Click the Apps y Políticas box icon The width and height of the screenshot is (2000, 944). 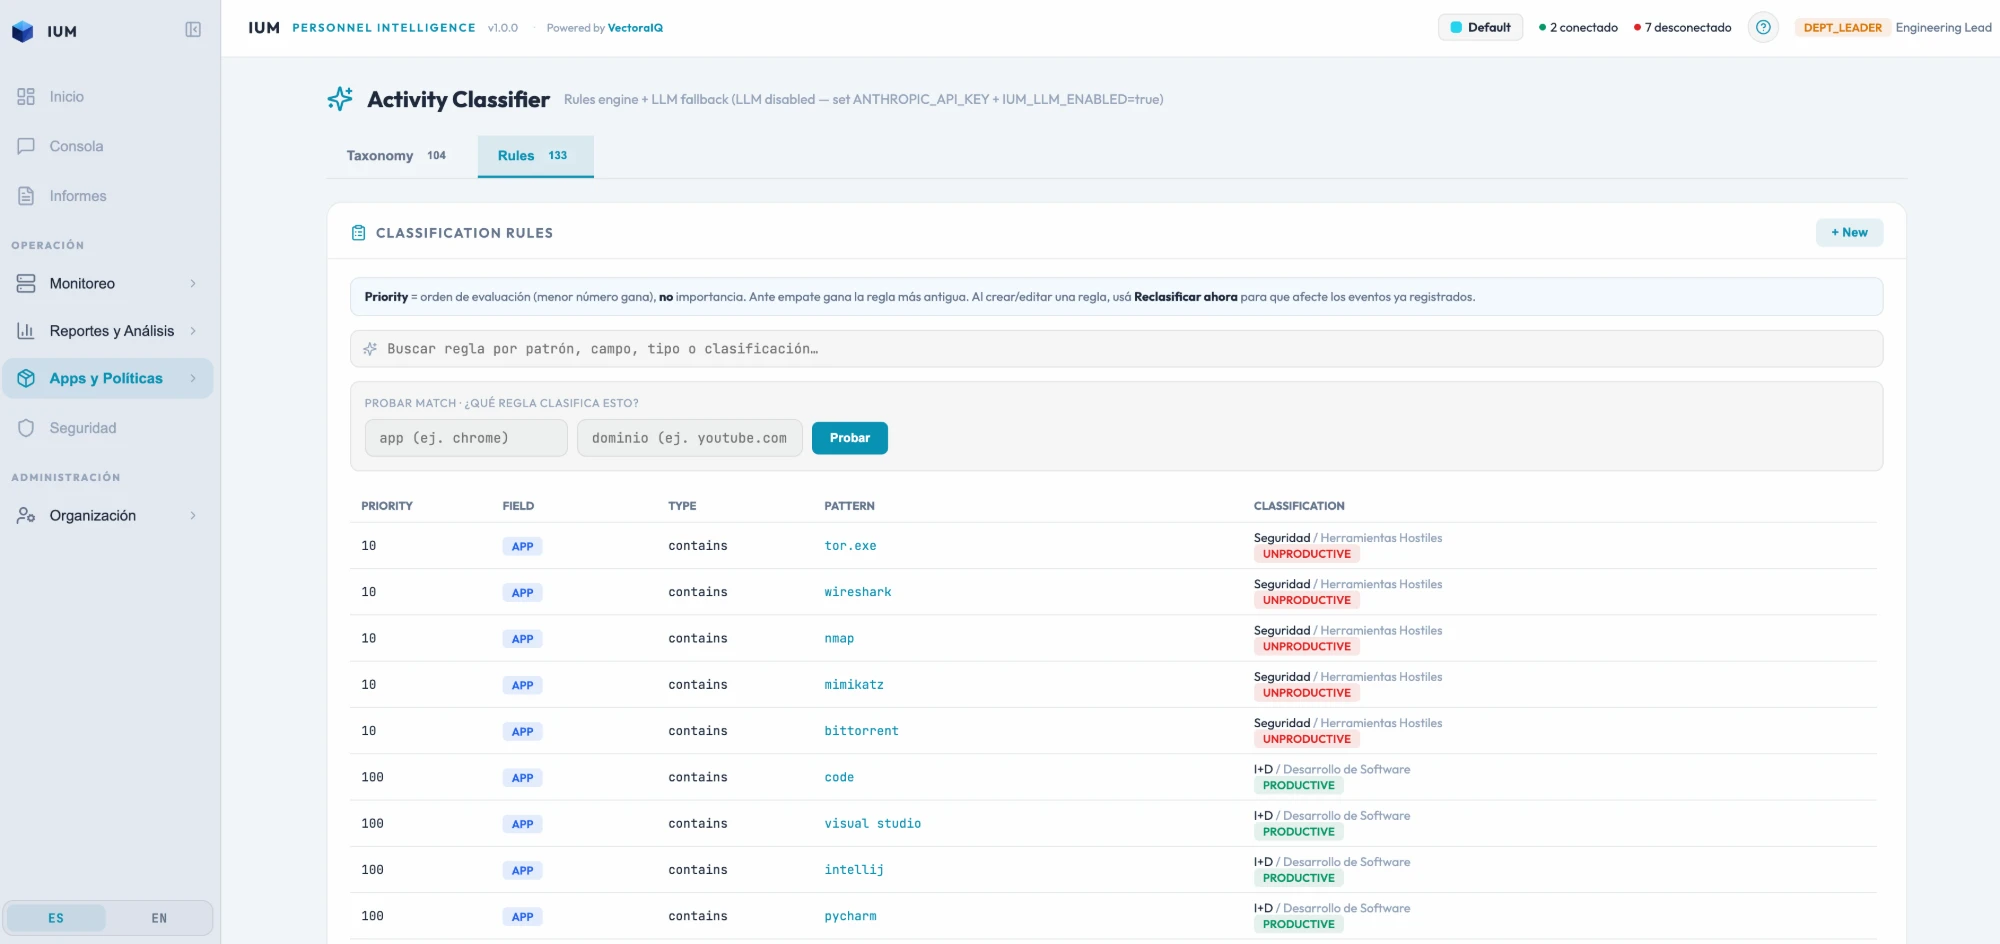pos(26,378)
